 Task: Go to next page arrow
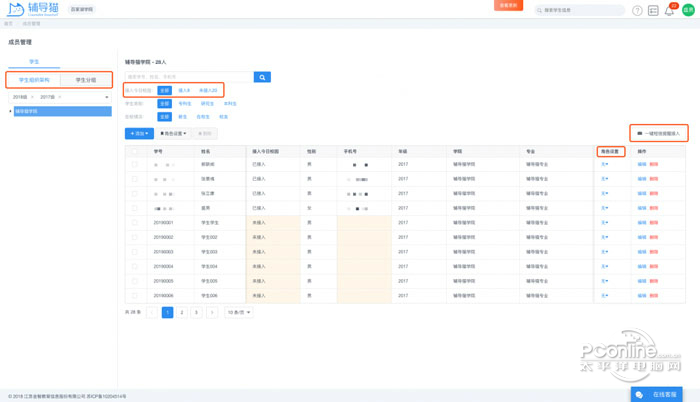(212, 312)
